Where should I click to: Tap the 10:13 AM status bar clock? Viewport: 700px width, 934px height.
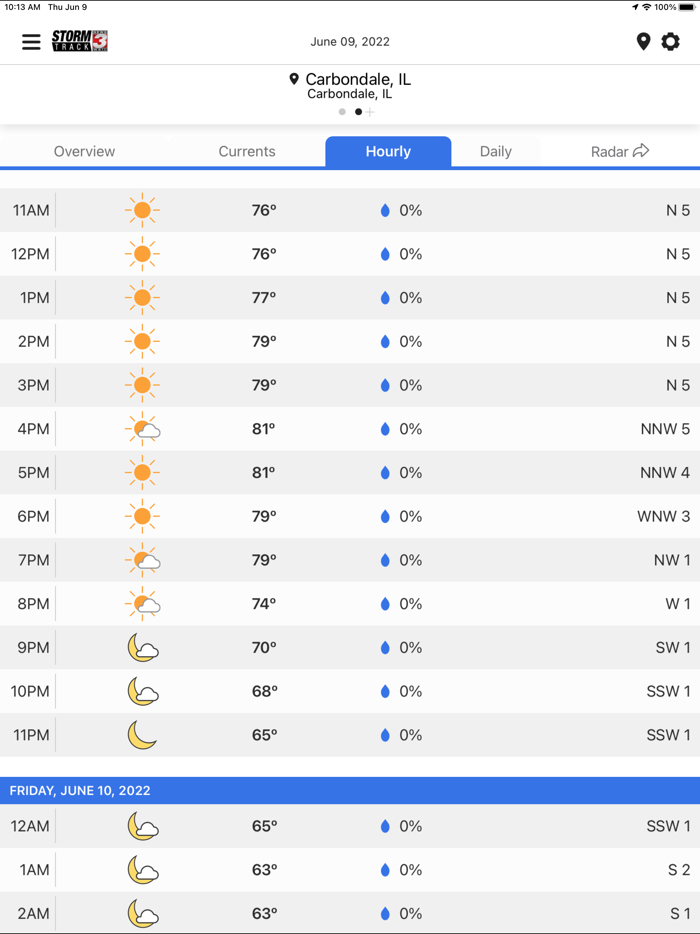(23, 7)
